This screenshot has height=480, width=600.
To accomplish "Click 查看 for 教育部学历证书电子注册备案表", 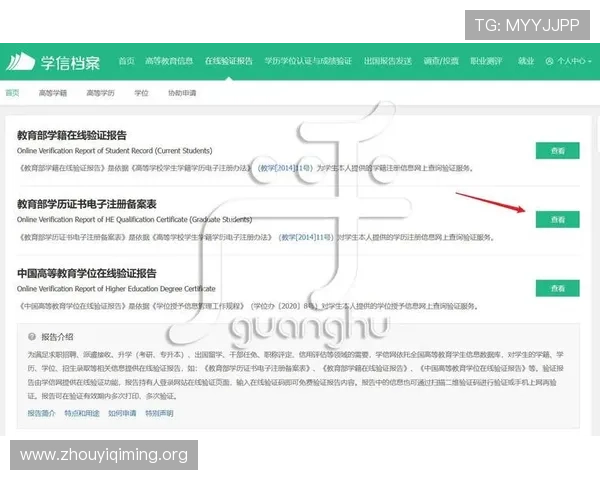I will pos(558,219).
